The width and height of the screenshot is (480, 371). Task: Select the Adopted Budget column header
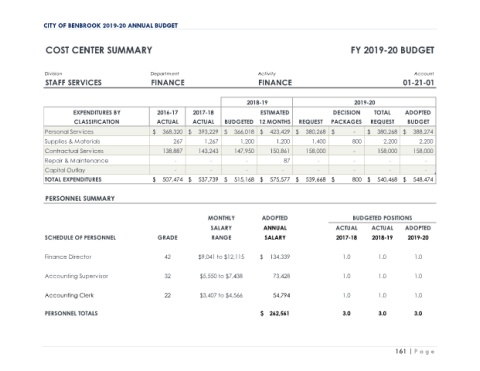tap(418, 117)
